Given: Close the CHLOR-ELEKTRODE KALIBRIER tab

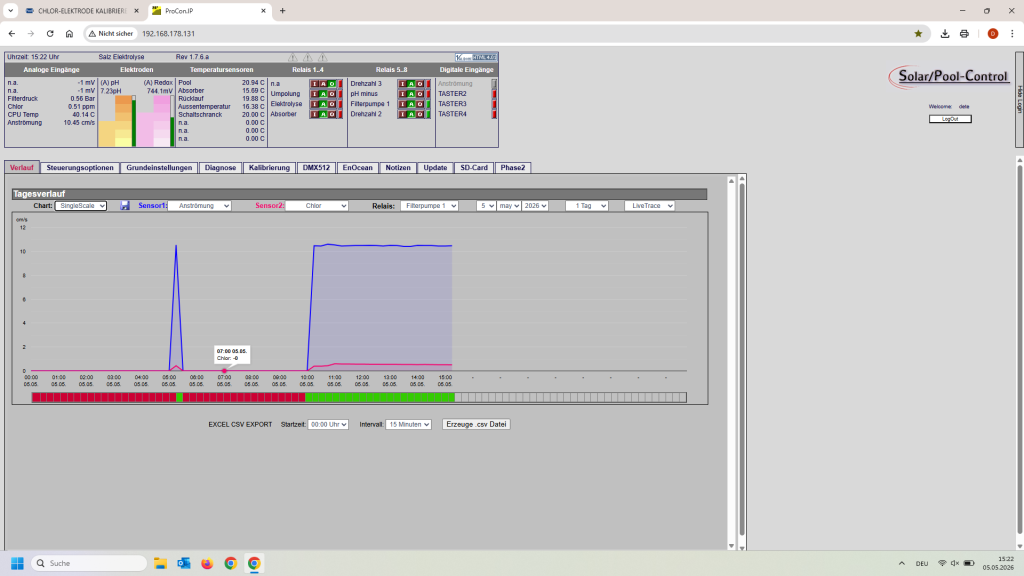Looking at the screenshot, I should click(x=136, y=11).
